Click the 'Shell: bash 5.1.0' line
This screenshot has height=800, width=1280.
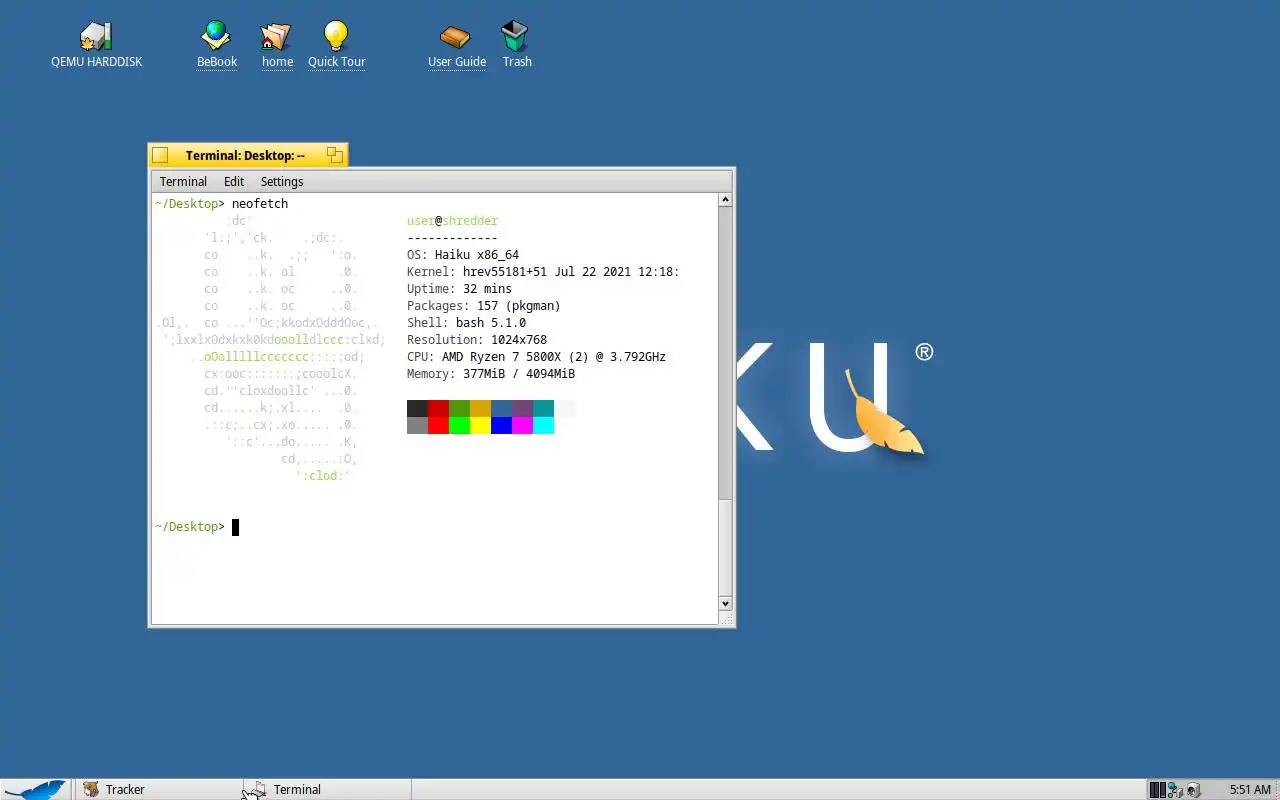pyautogui.click(x=466, y=323)
